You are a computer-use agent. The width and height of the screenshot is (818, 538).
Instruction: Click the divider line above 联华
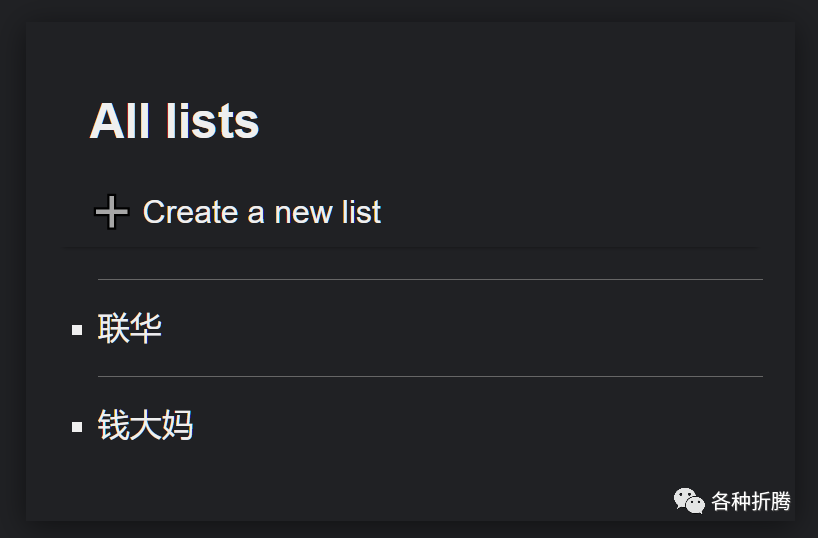coord(430,279)
